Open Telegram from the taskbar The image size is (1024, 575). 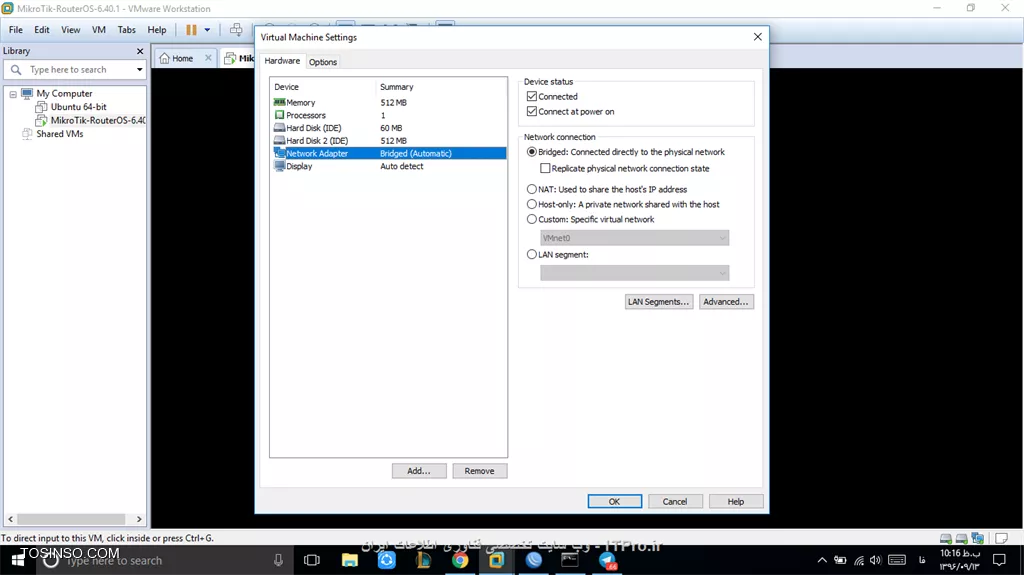607,560
